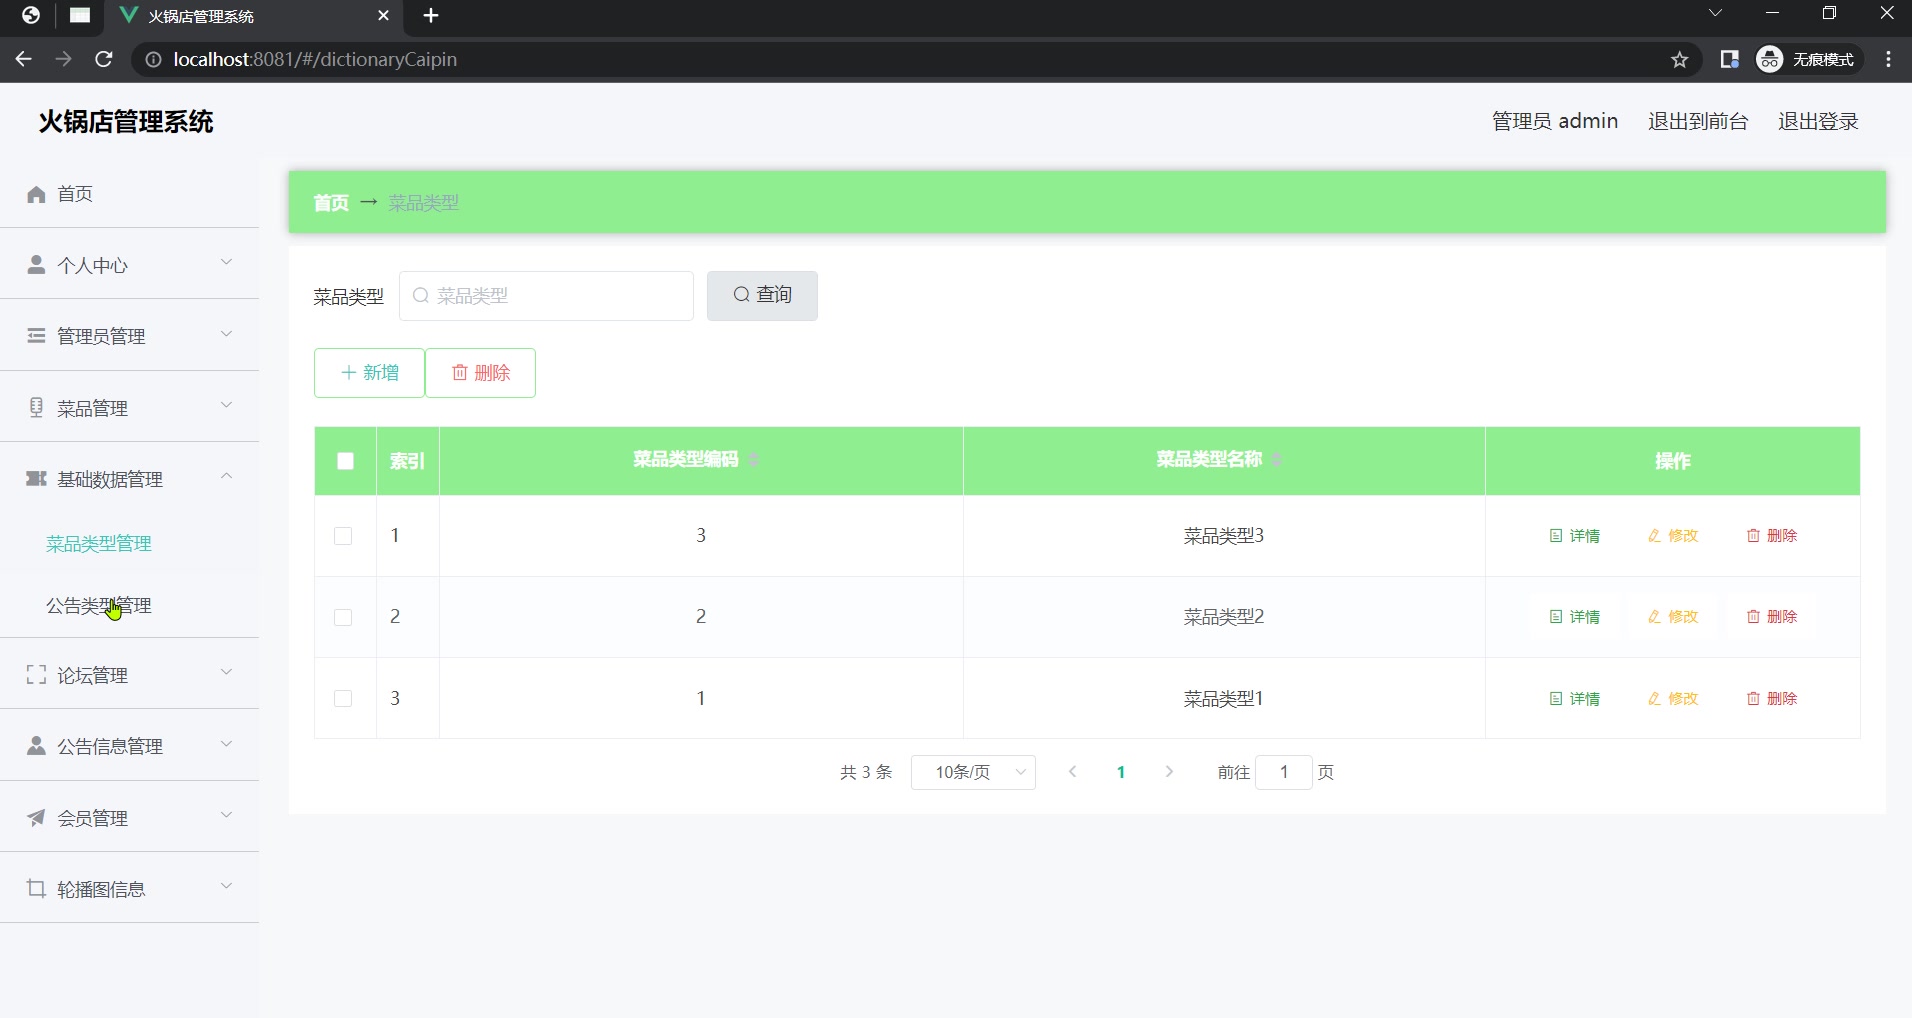Check the select-all checkbox in table header
This screenshot has height=1018, width=1912.
tap(343, 461)
